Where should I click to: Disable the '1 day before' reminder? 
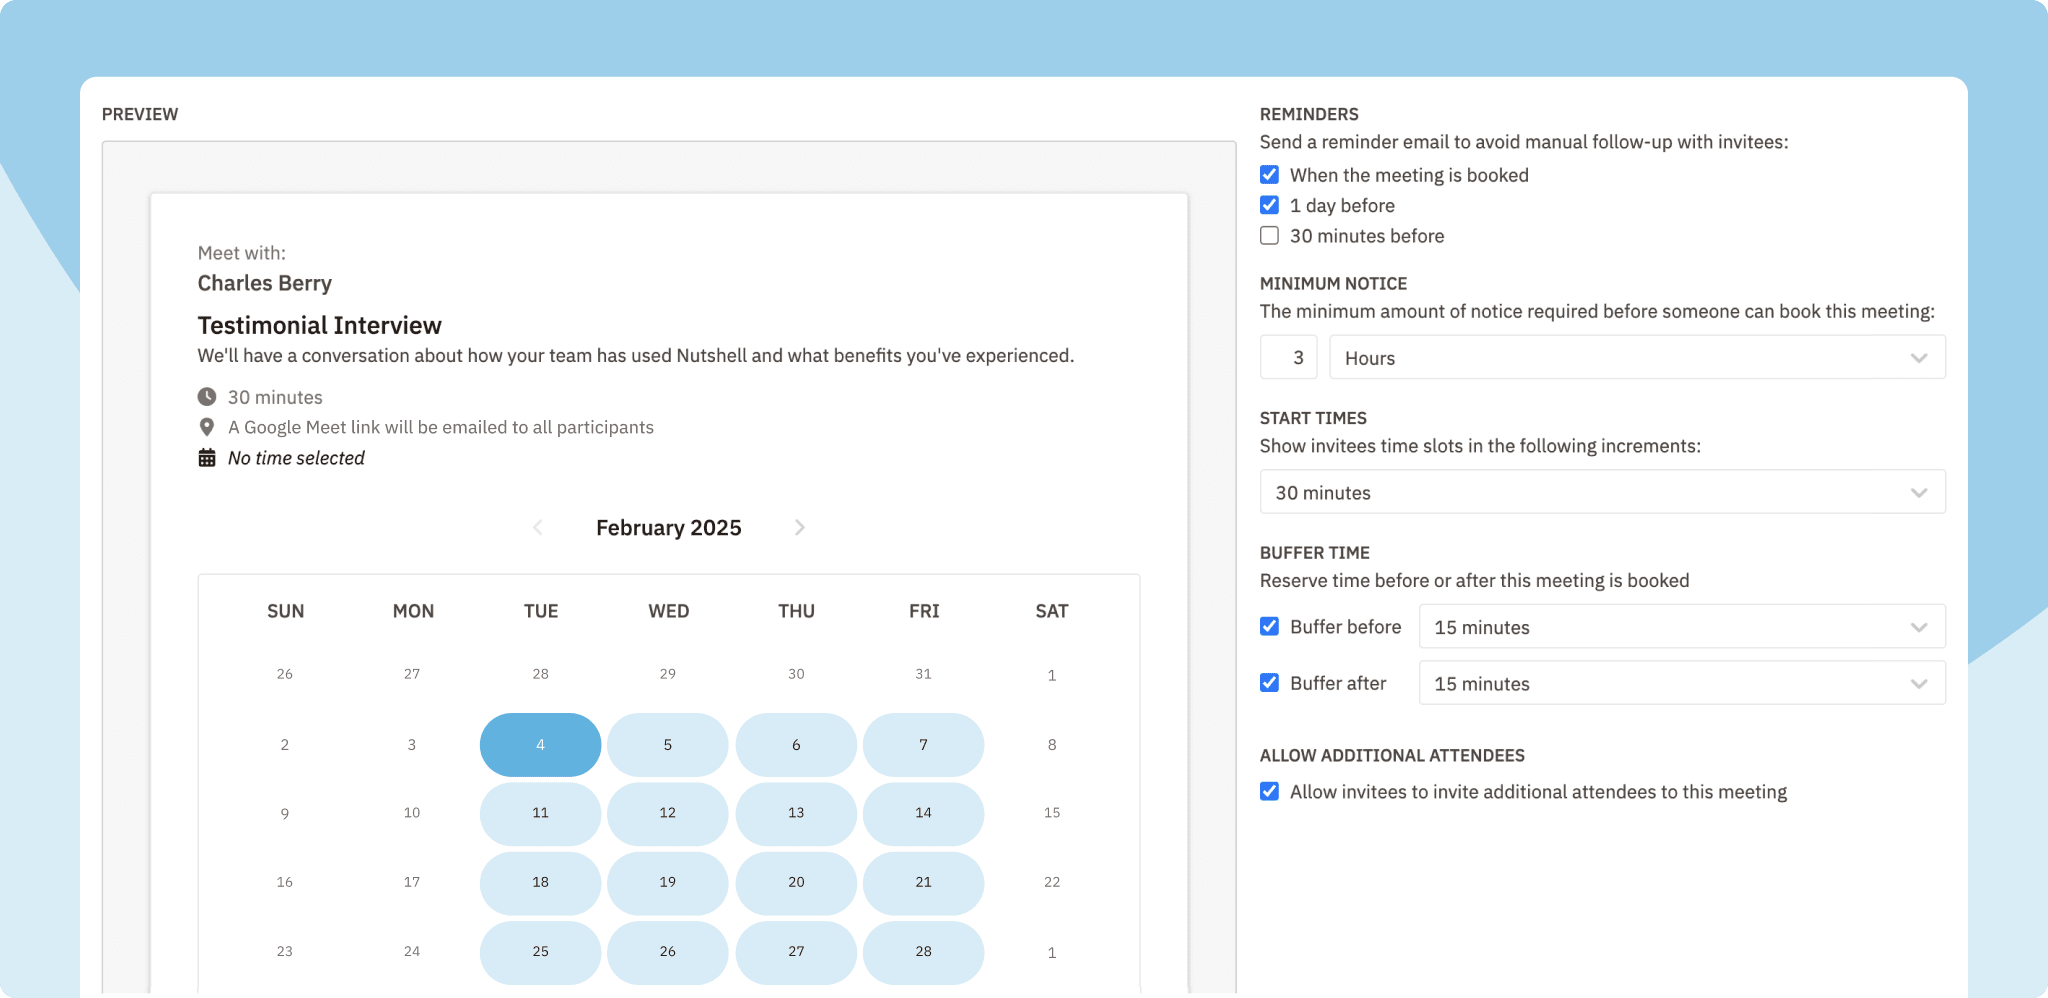tap(1269, 205)
